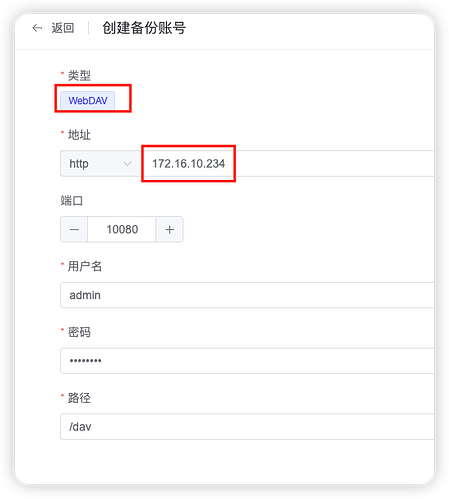Click the port number field 10080
The image size is (449, 499).
click(122, 229)
